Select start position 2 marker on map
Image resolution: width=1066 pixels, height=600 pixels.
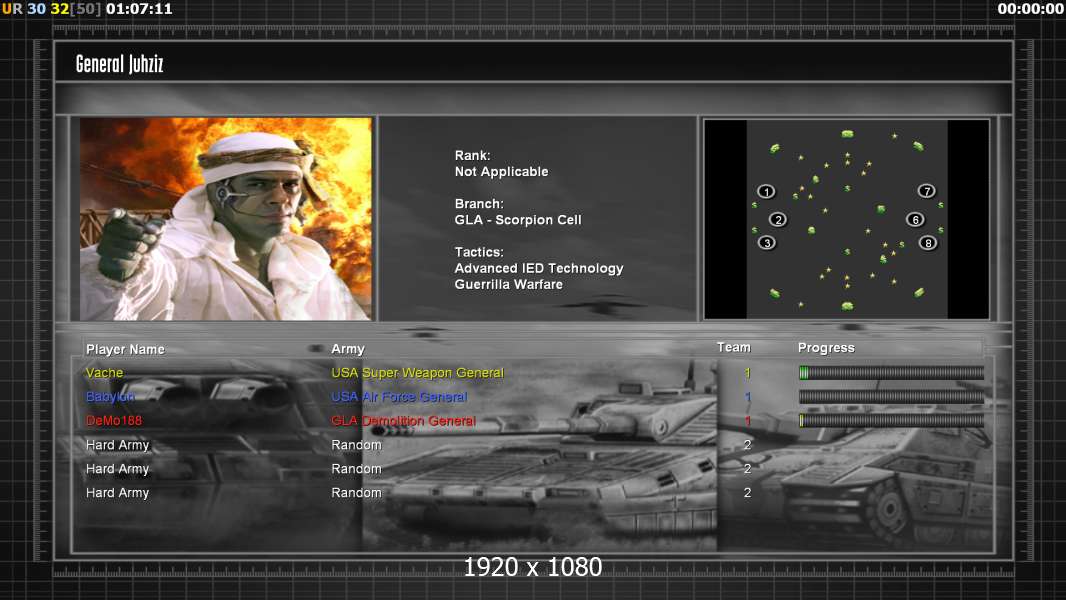point(778,220)
